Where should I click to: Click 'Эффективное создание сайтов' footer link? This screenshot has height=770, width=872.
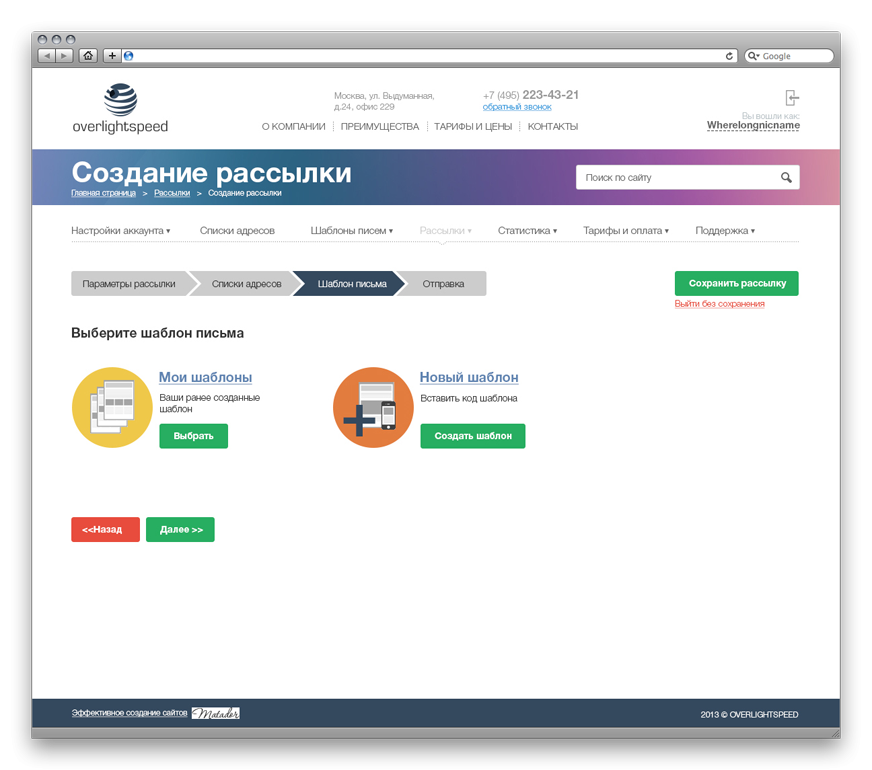(130, 713)
